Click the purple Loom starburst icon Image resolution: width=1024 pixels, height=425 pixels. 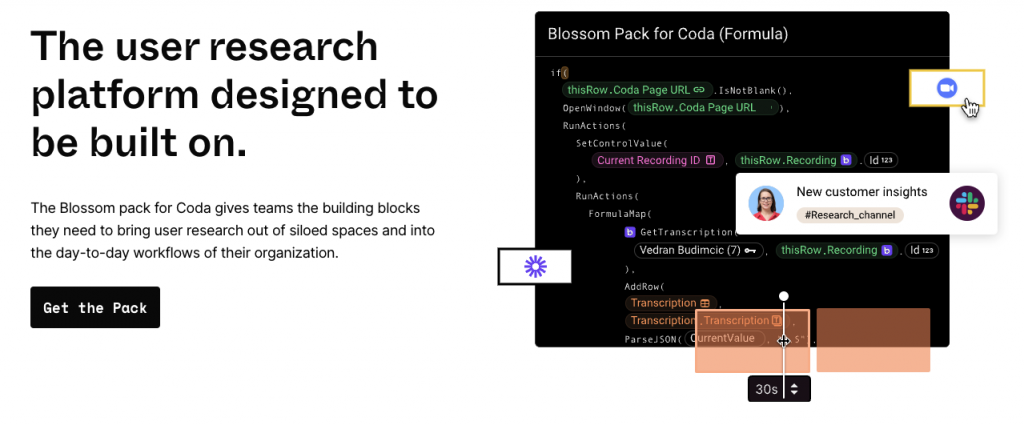pyautogui.click(x=535, y=266)
